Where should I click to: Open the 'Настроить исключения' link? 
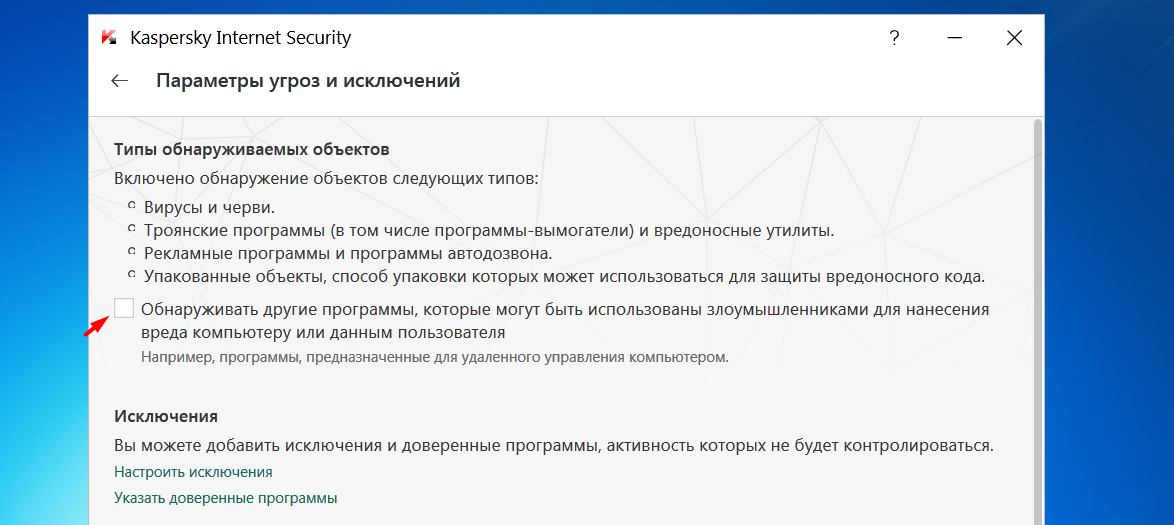pyautogui.click(x=193, y=472)
